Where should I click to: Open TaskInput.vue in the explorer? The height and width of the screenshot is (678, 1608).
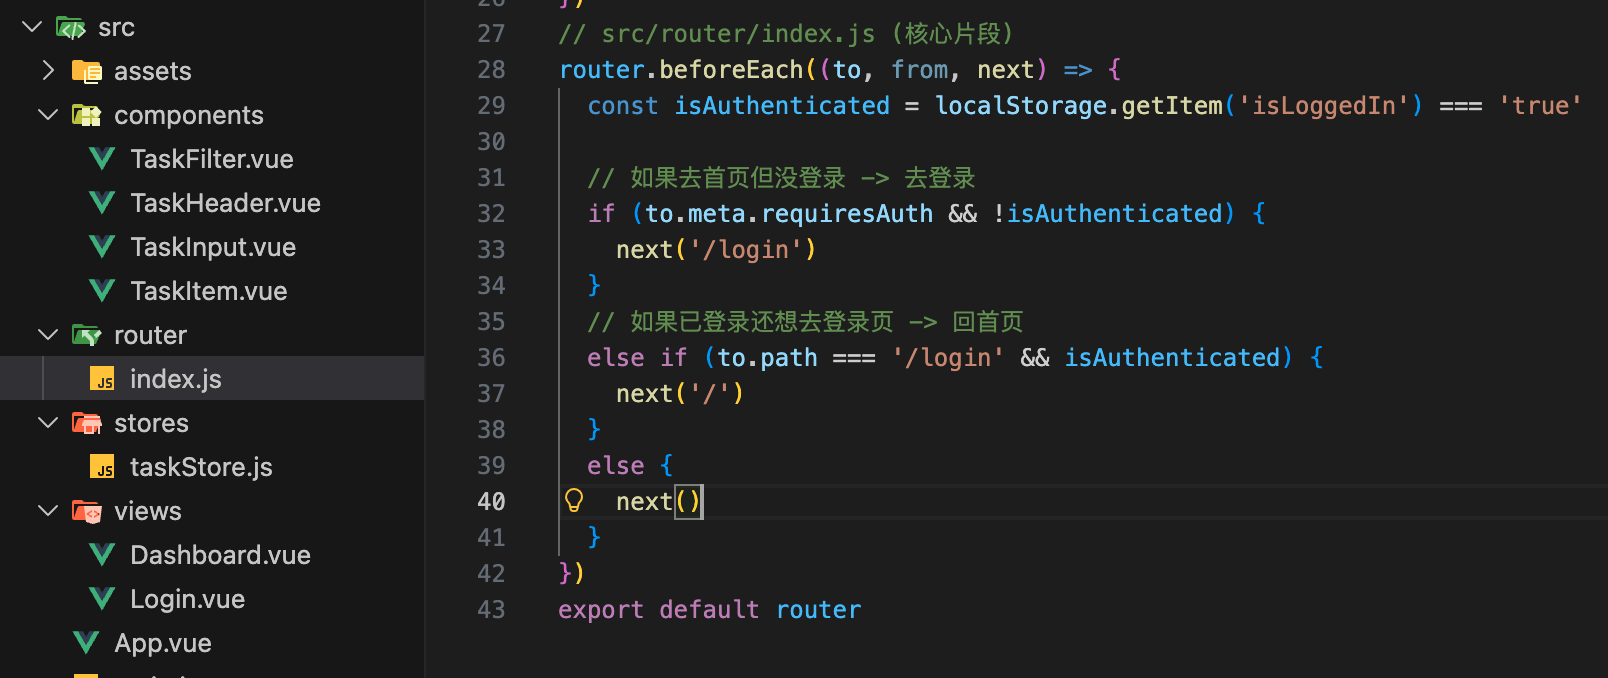[x=213, y=247]
